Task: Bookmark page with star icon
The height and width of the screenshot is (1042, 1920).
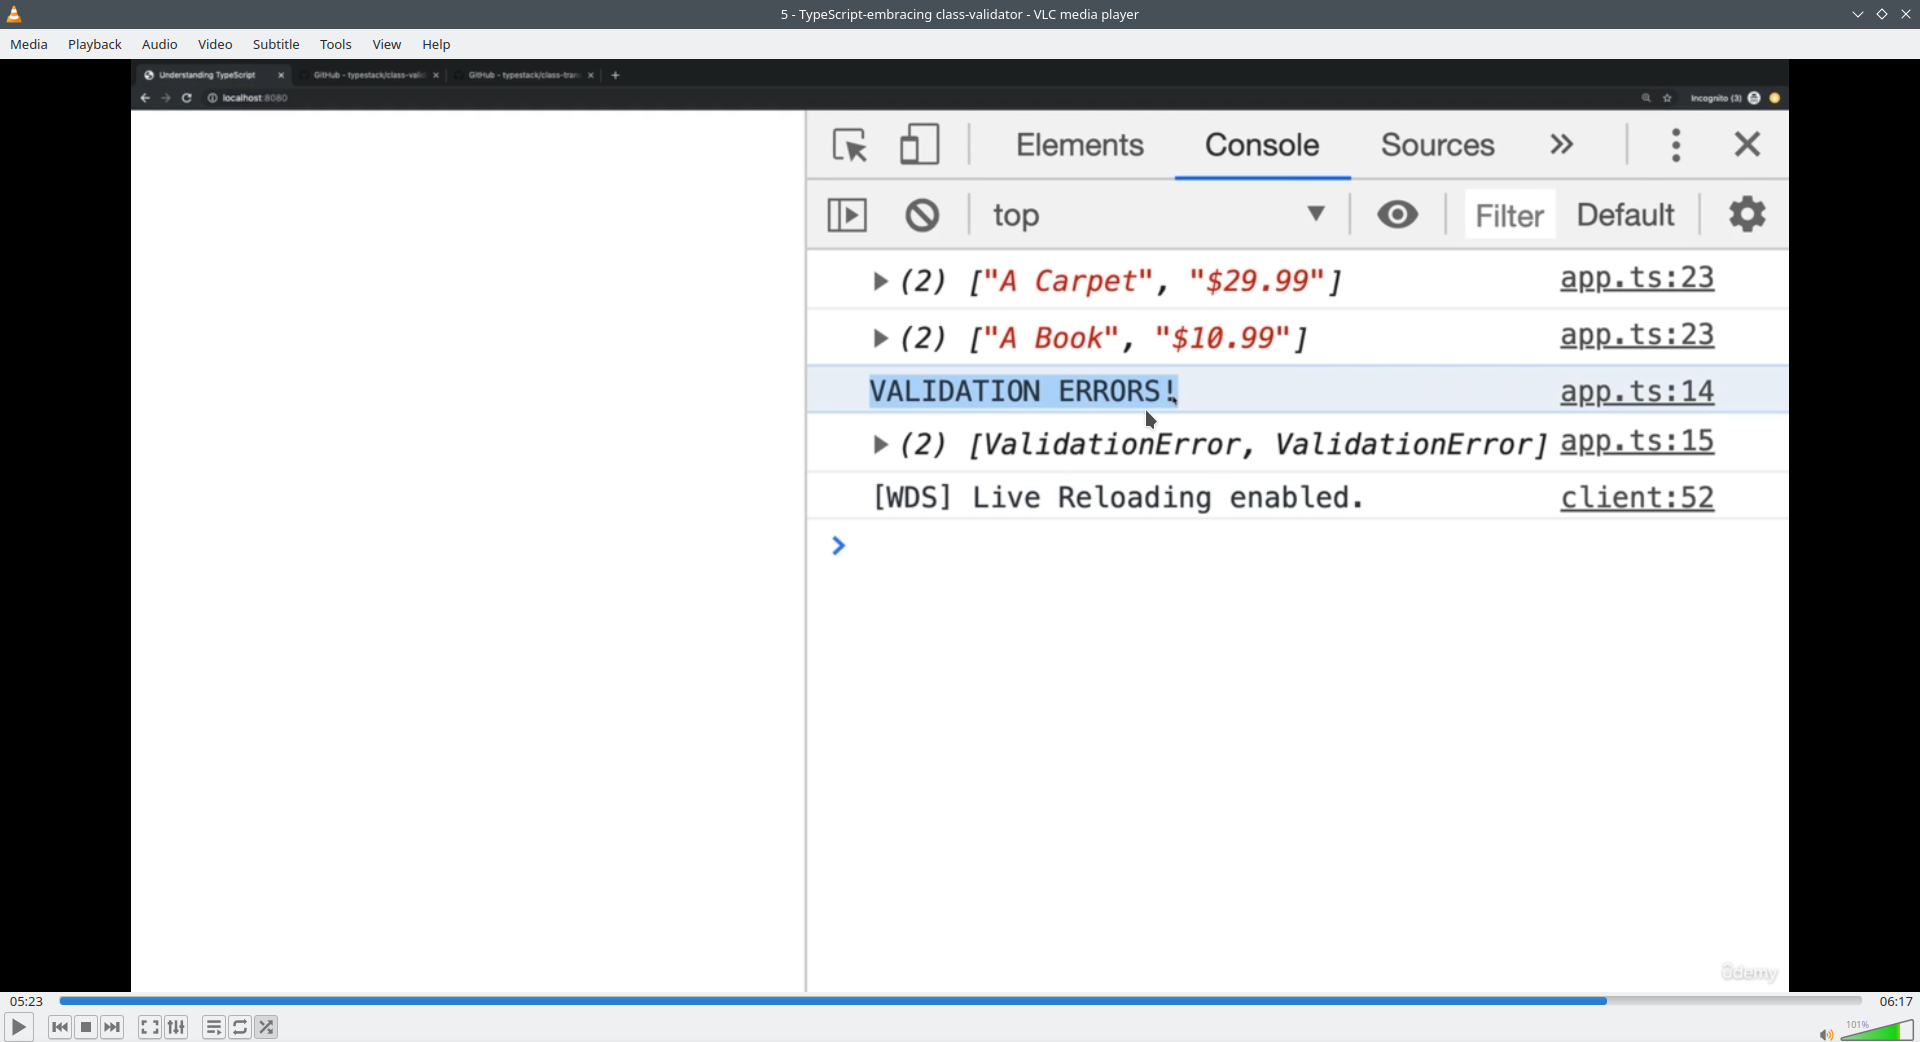Action: coord(1667,98)
